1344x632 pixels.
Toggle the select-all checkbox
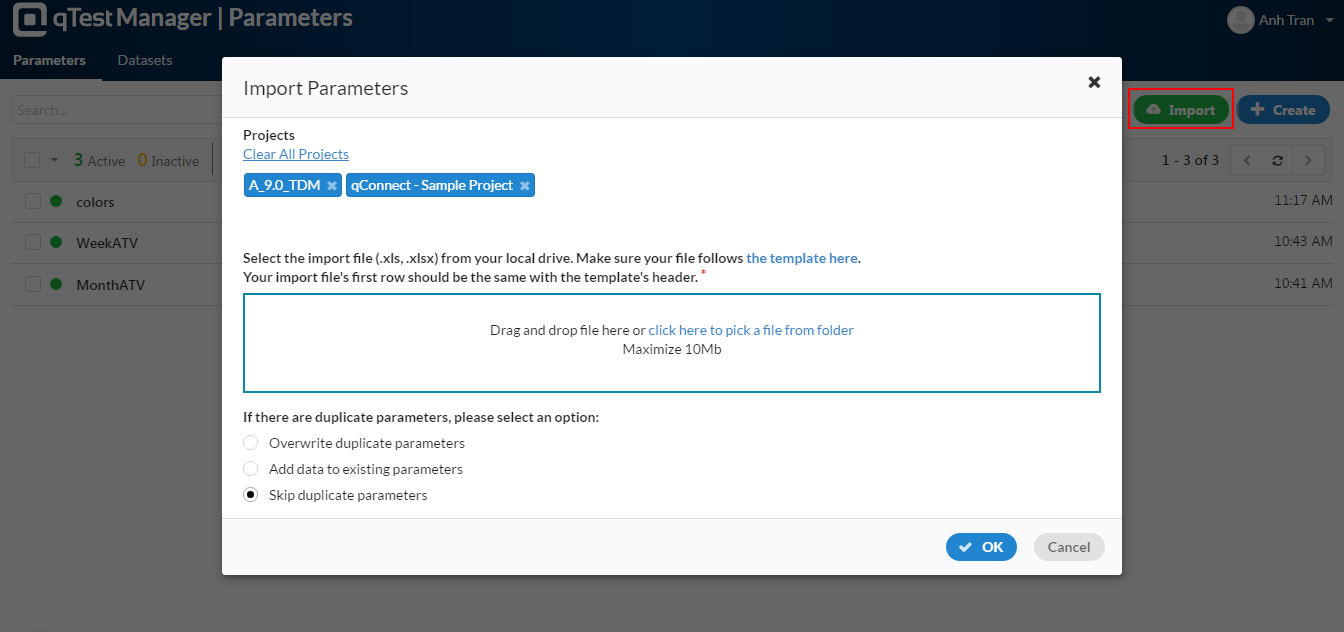[33, 160]
